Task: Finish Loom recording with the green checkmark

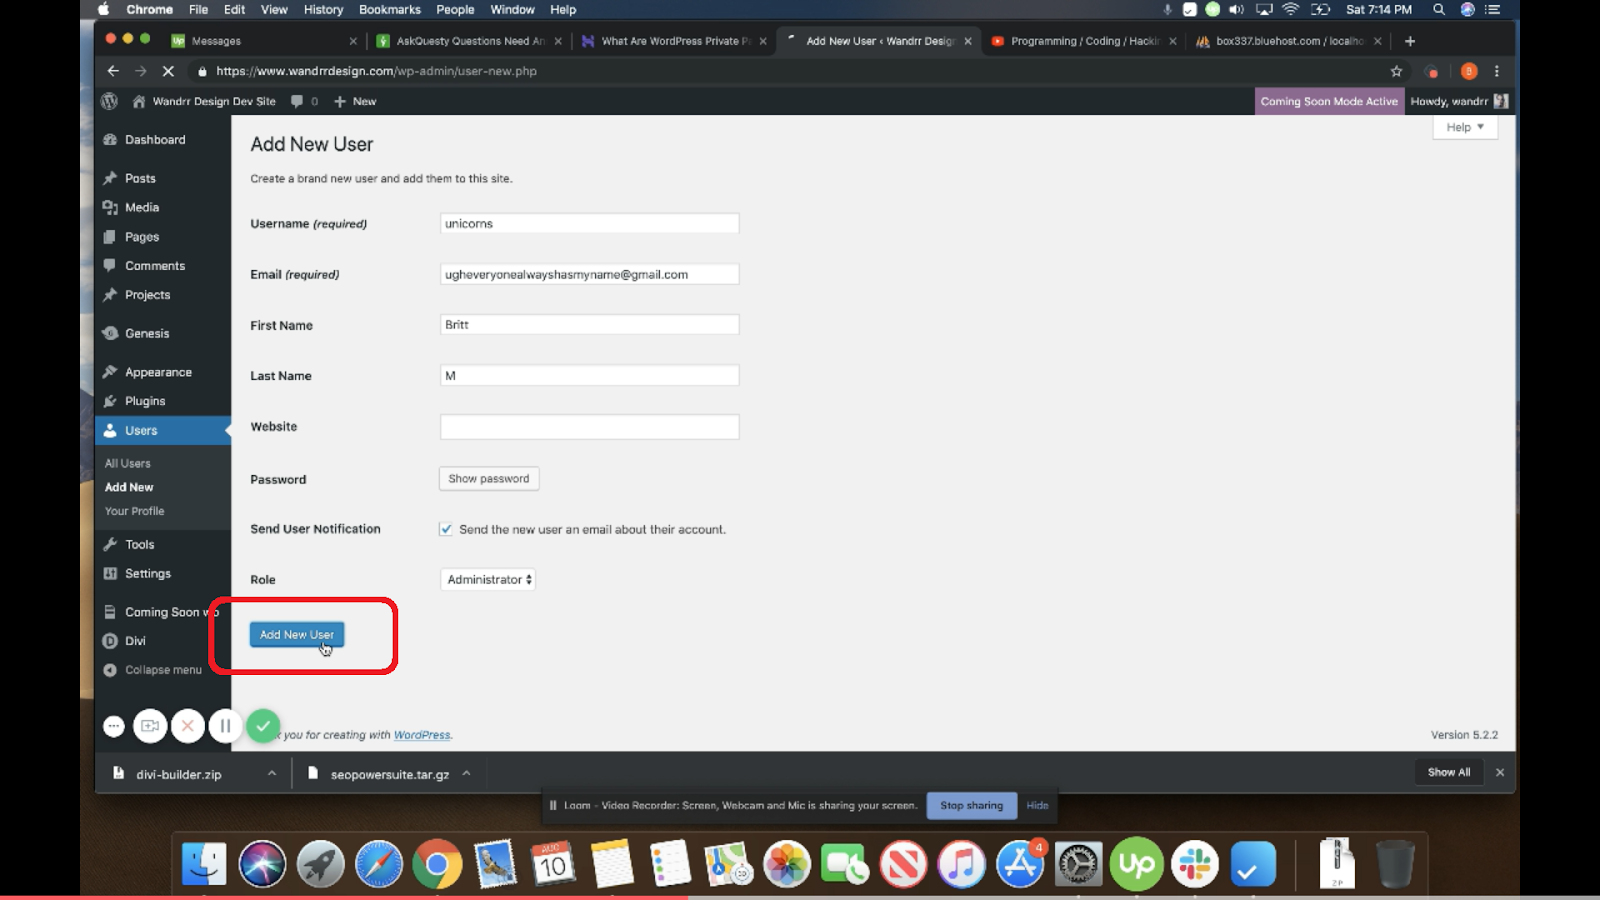Action: [263, 725]
